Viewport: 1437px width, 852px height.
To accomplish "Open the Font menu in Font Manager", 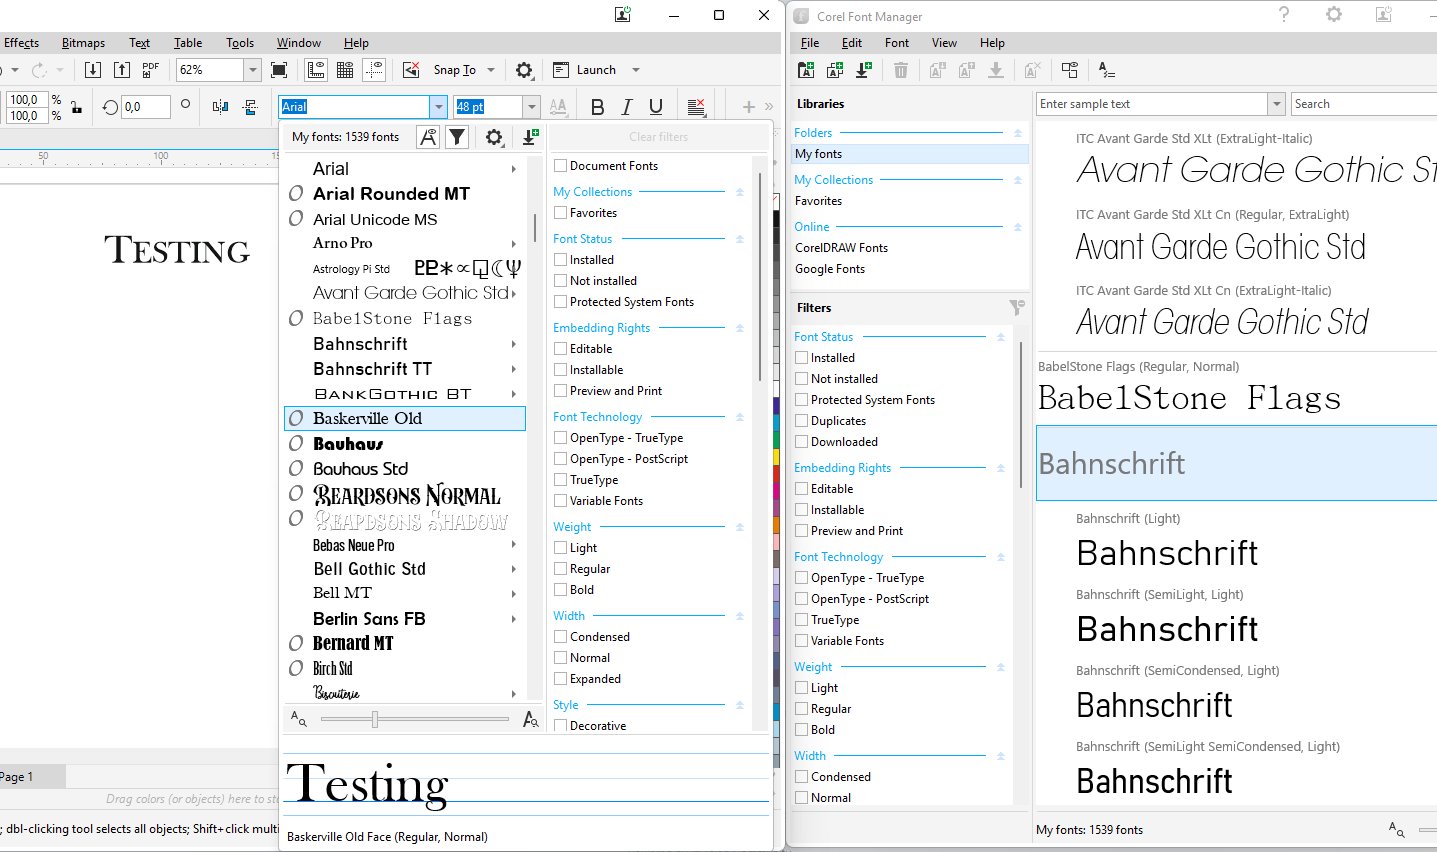I will coord(897,43).
